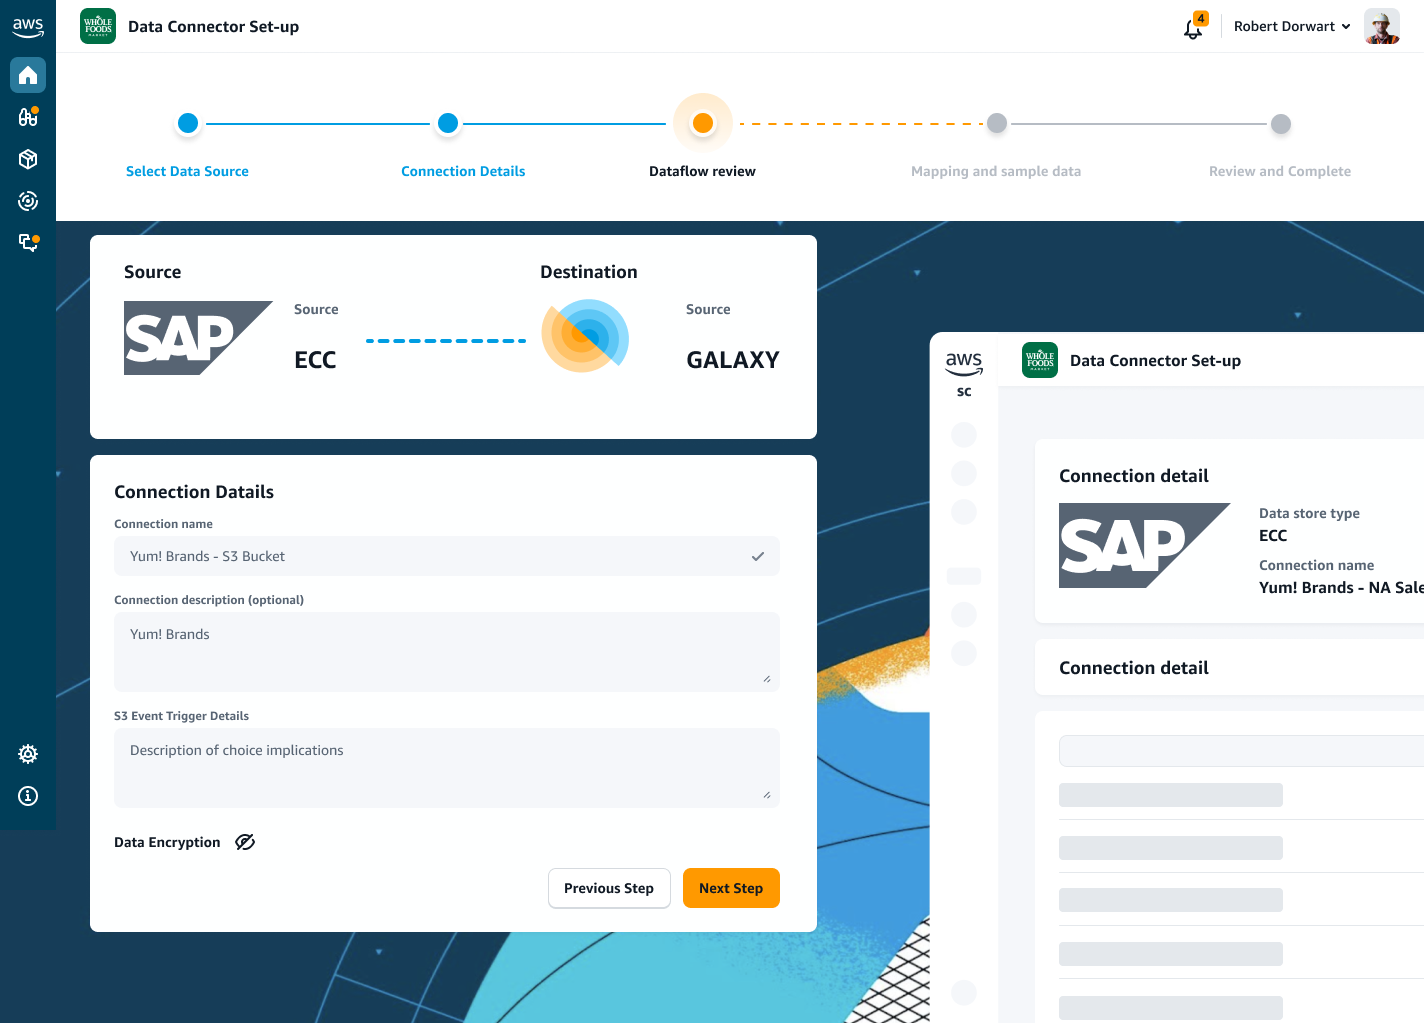Image resolution: width=1424 pixels, height=1023 pixels.
Task: Expand the Robert Dorwart user menu
Action: pos(1292,27)
